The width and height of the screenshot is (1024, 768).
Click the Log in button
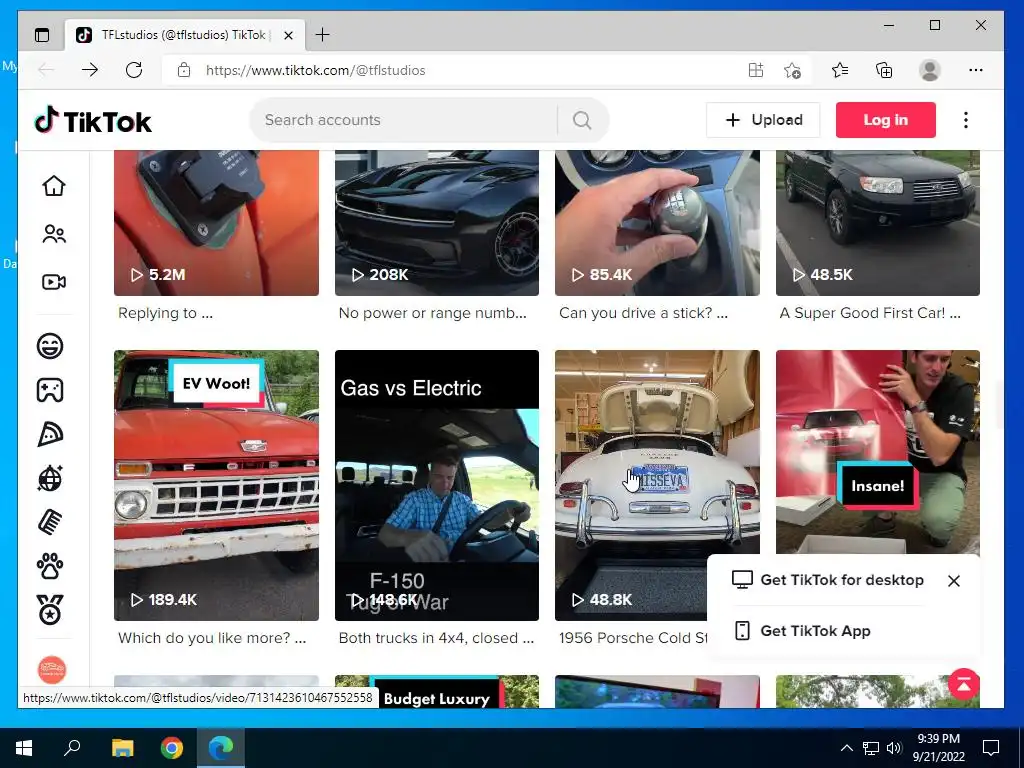886,120
